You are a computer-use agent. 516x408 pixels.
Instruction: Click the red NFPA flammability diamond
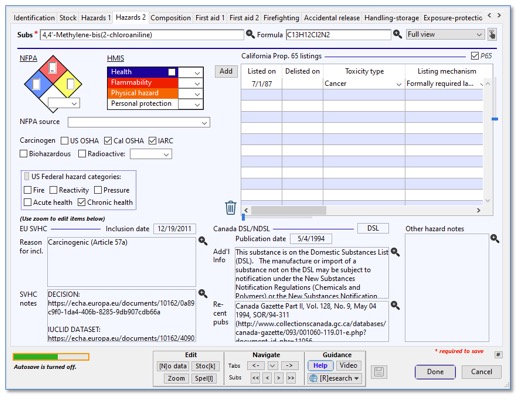[53, 68]
